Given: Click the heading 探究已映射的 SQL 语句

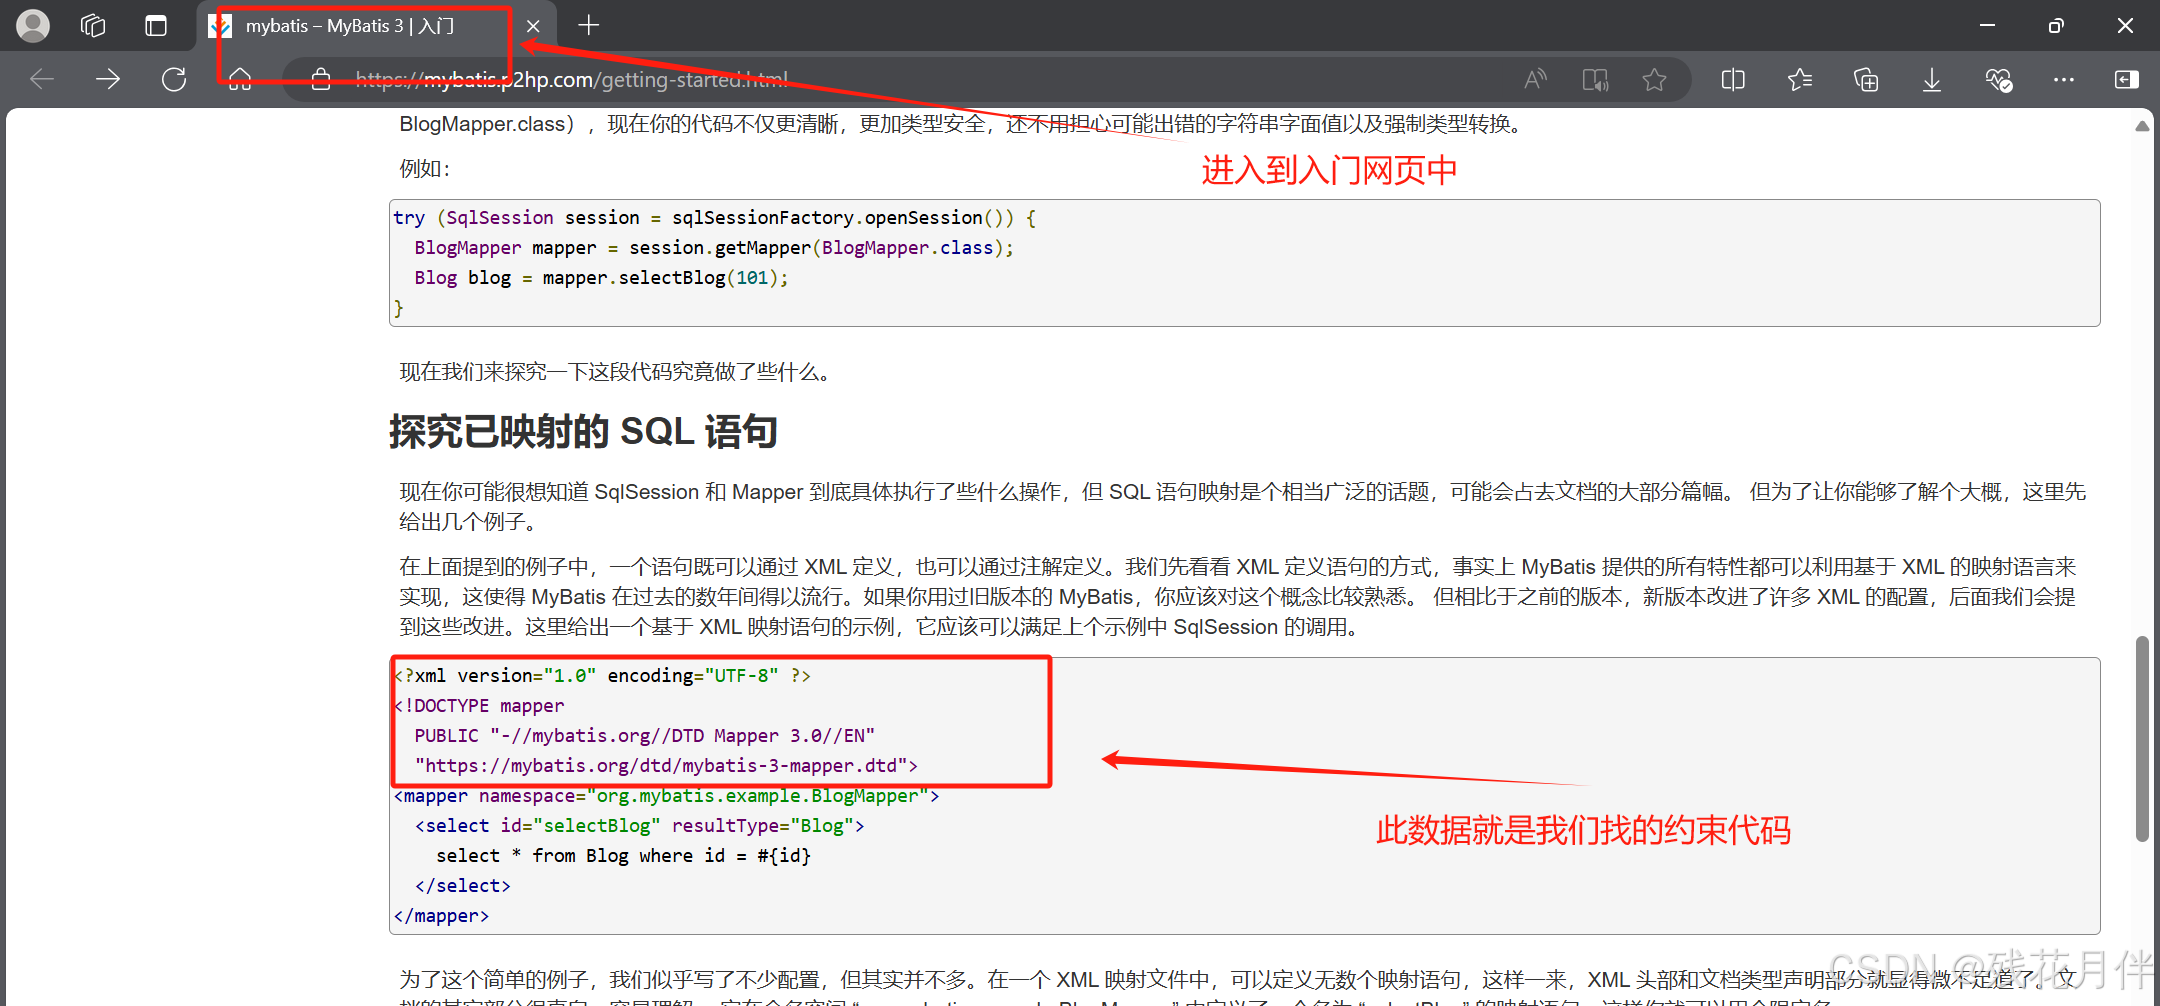Looking at the screenshot, I should (583, 432).
